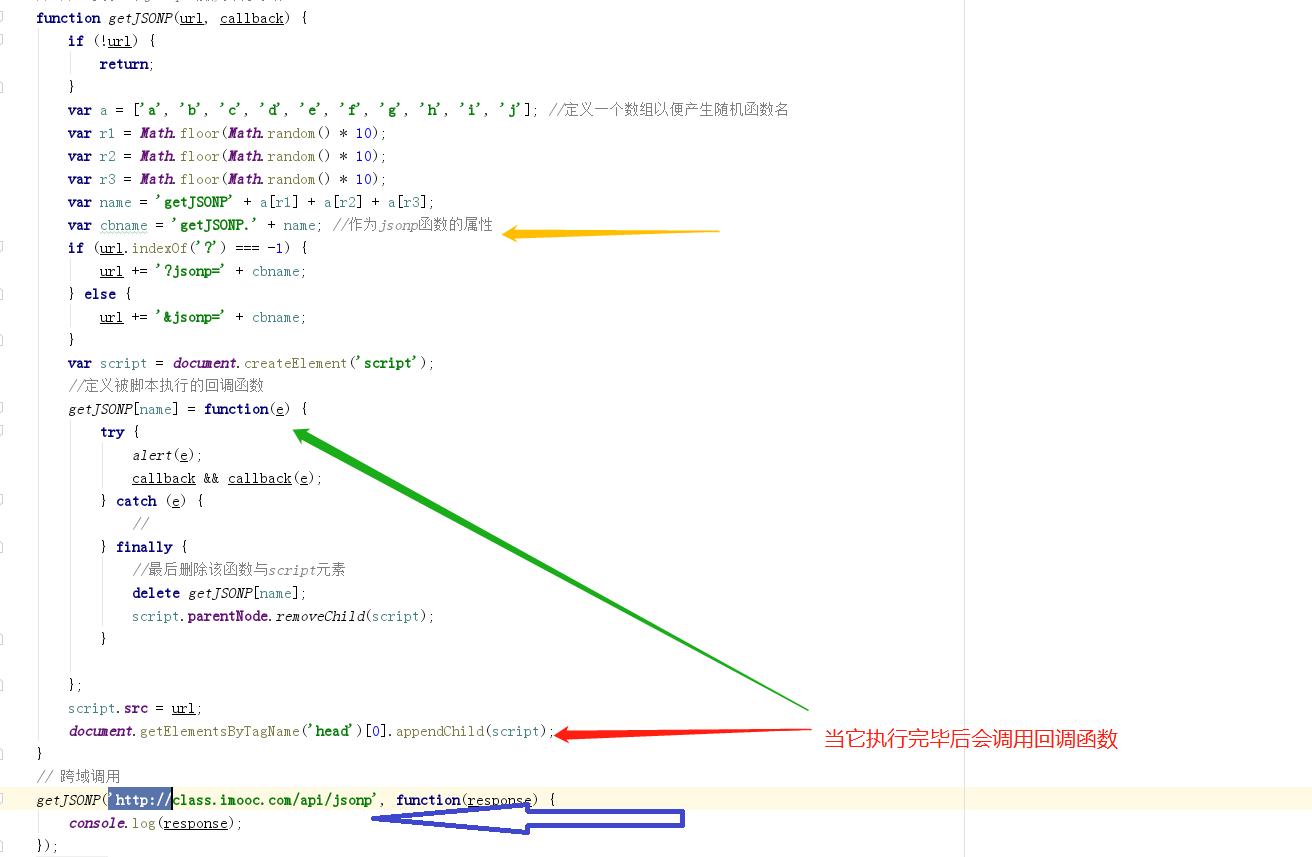Click the comment '//定义一个数组以便产生随机函数名'

point(669,110)
